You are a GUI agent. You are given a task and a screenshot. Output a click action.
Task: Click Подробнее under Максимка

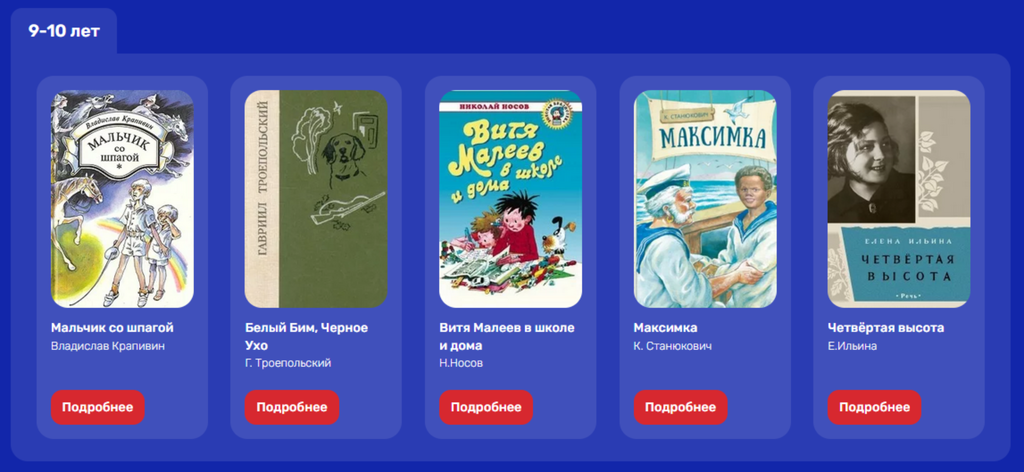tap(680, 407)
